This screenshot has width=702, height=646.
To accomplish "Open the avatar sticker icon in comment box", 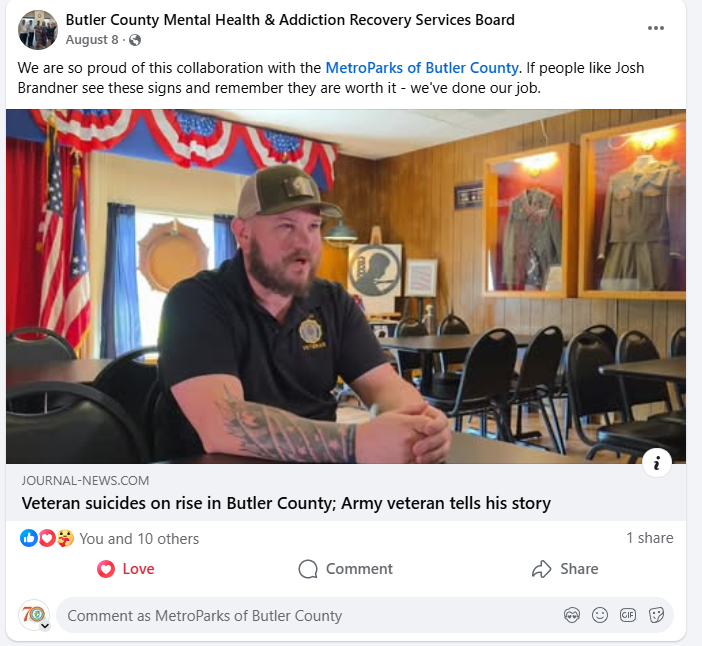I will coord(572,615).
